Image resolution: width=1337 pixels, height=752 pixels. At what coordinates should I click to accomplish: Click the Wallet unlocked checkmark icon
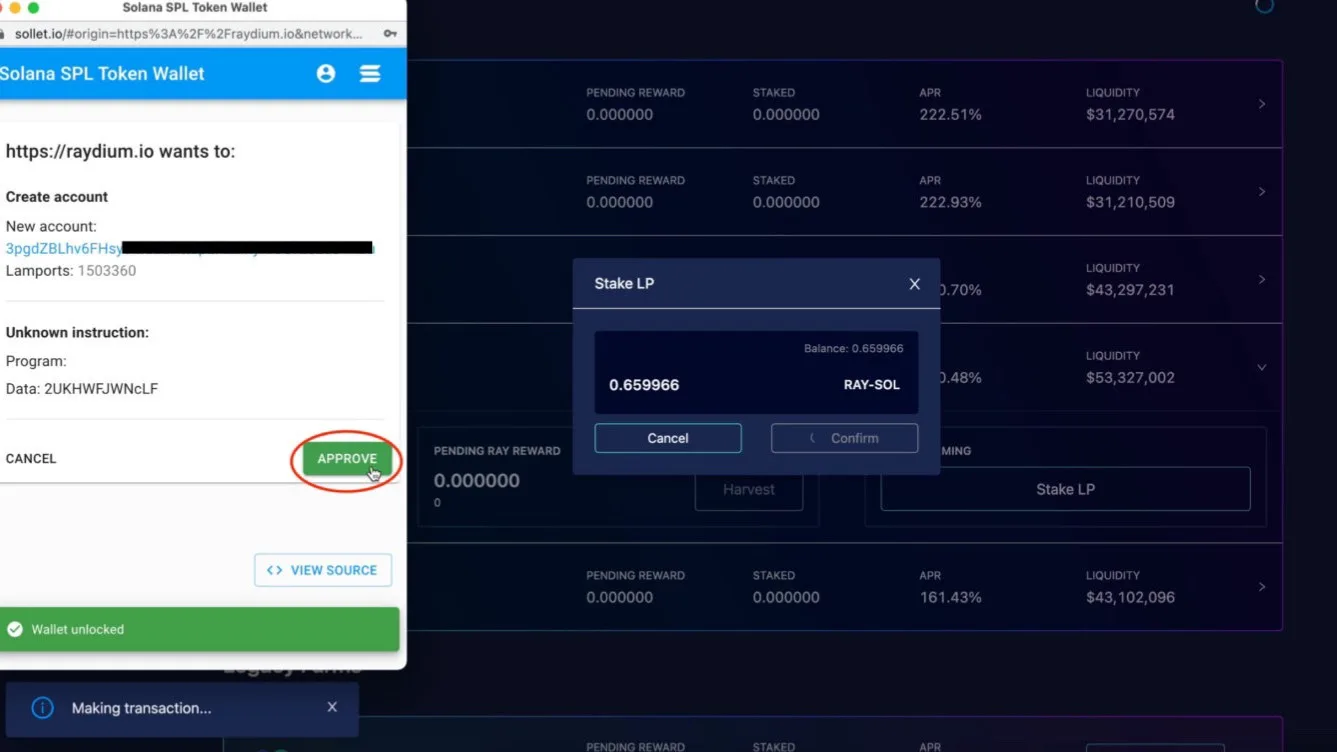pyautogui.click(x=15, y=630)
